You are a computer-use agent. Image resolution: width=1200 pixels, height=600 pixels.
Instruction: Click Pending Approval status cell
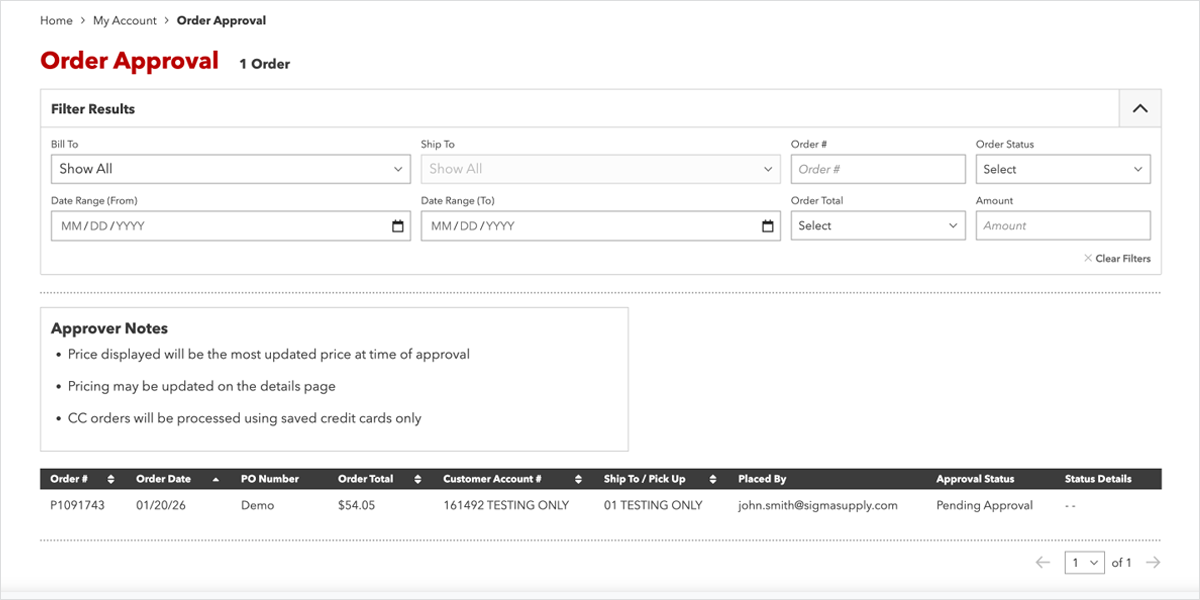coord(984,506)
